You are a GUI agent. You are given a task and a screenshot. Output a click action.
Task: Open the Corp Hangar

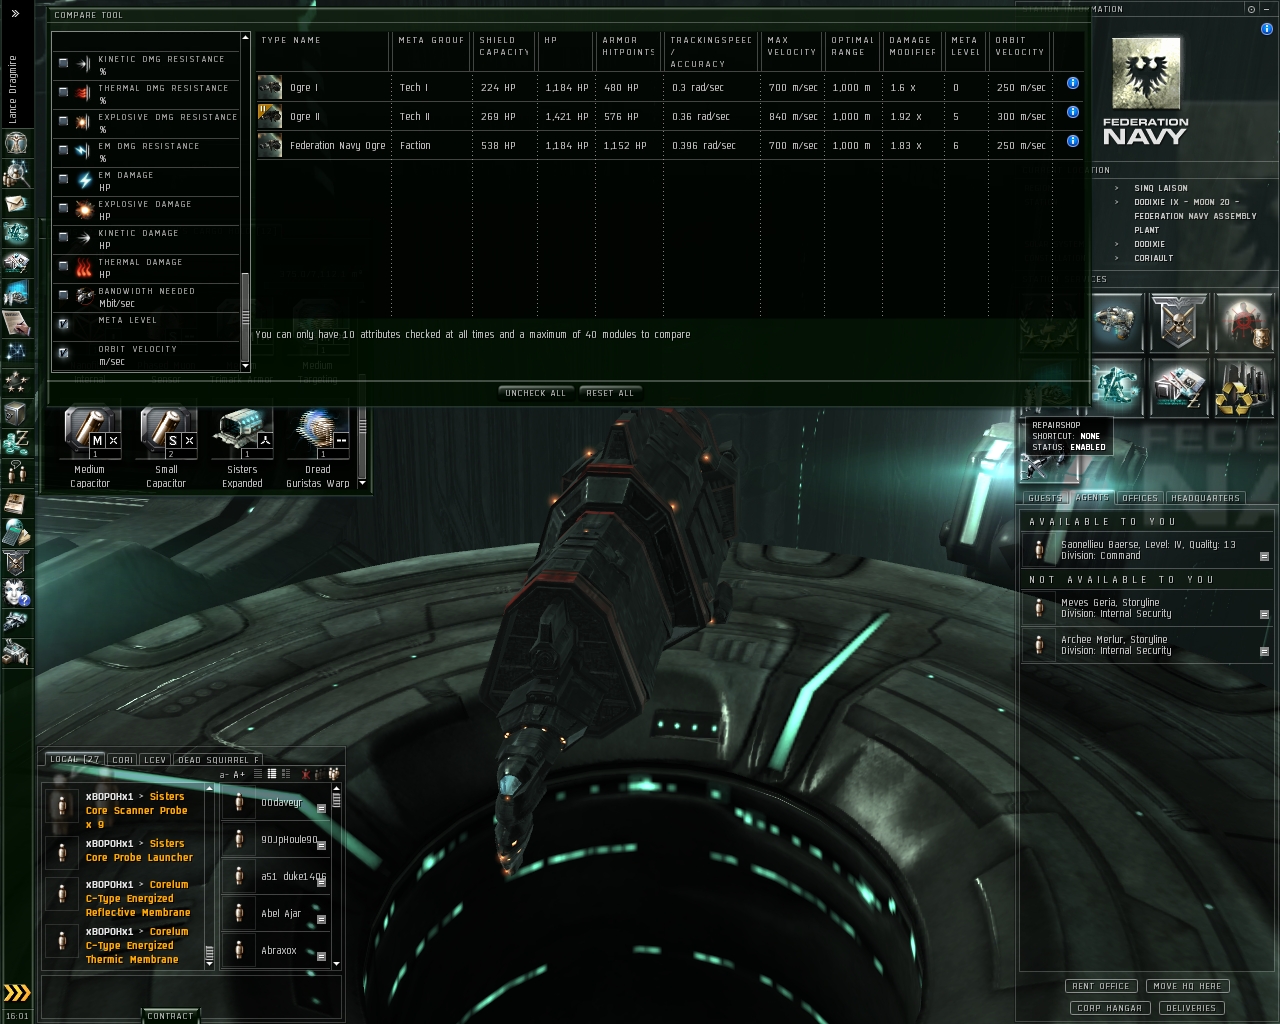[x=1110, y=1008]
